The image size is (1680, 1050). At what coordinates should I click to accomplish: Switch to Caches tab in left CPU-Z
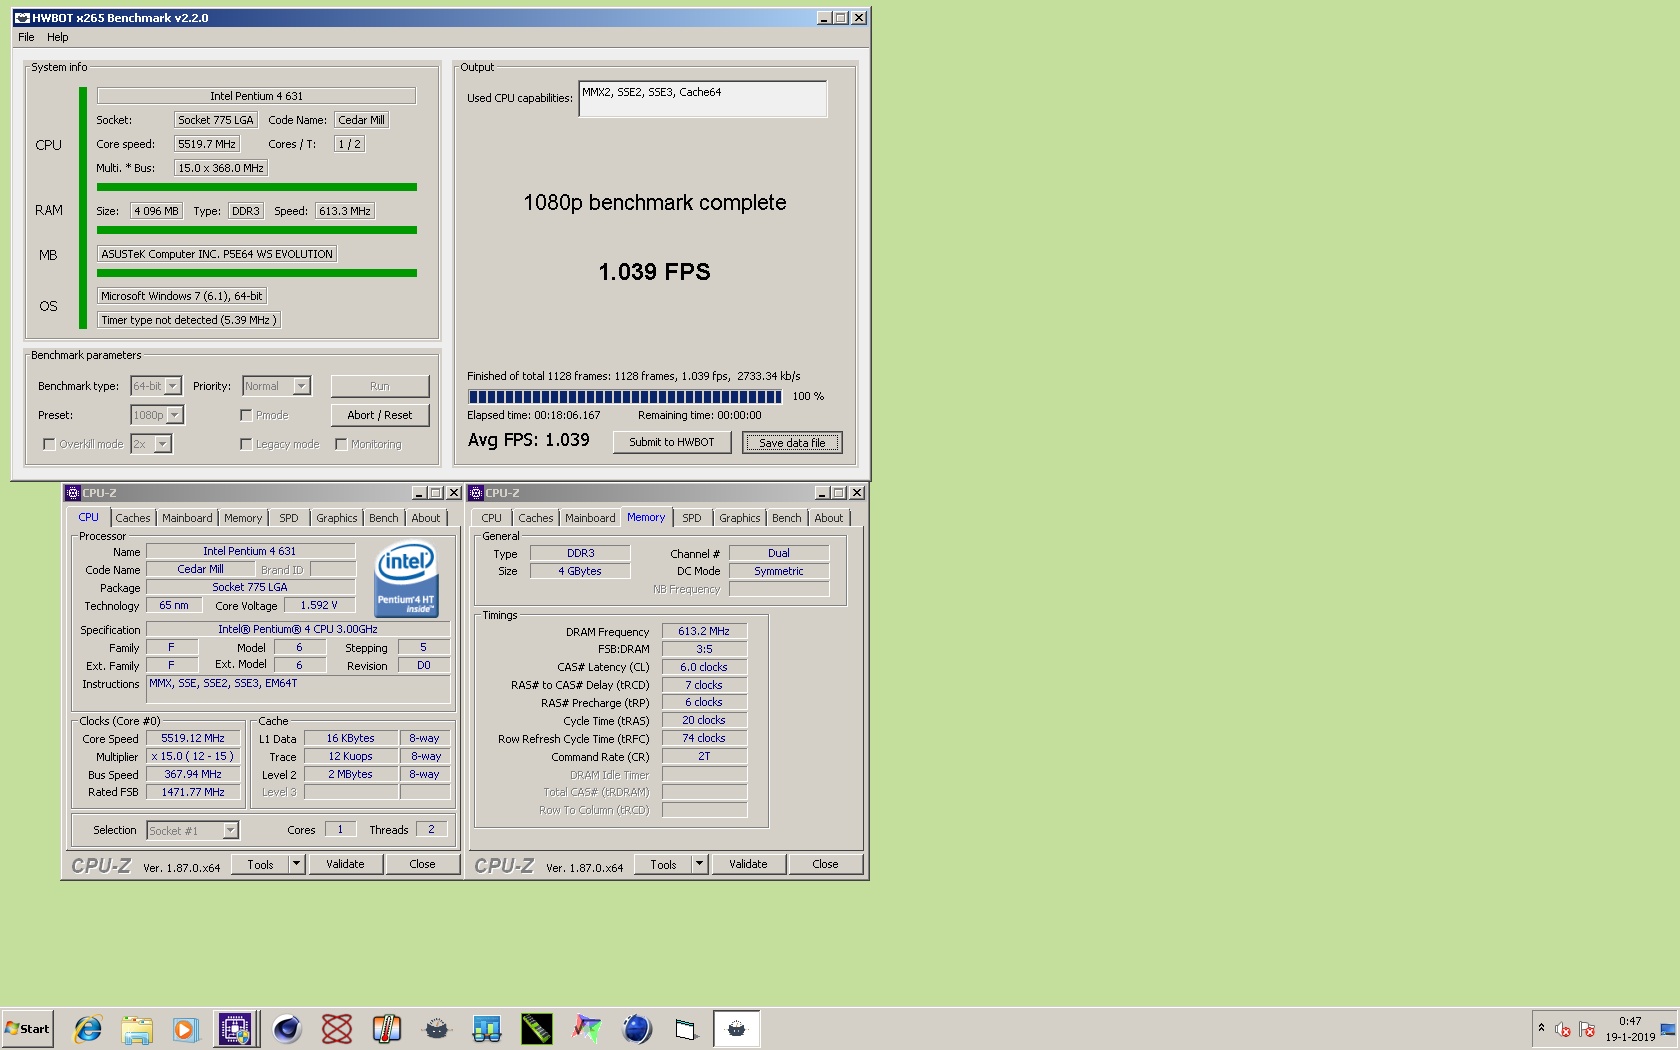132,518
